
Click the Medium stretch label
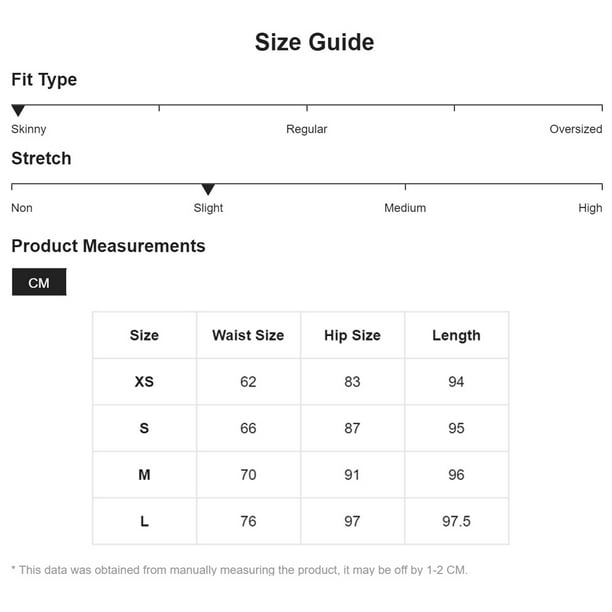pos(405,208)
